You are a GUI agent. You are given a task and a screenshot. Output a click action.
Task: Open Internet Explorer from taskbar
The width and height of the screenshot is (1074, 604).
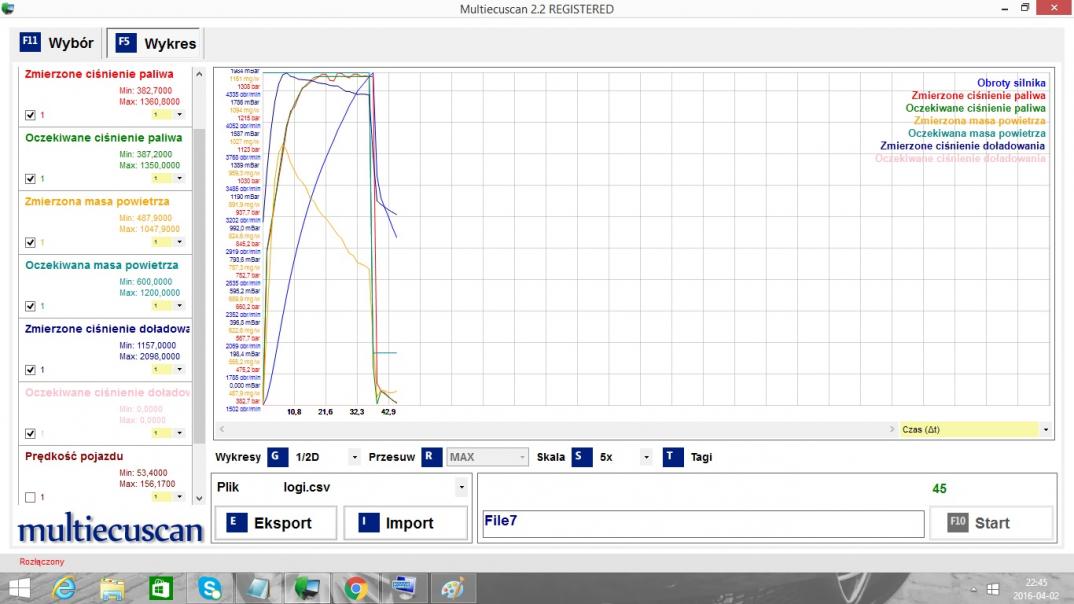tap(64, 588)
